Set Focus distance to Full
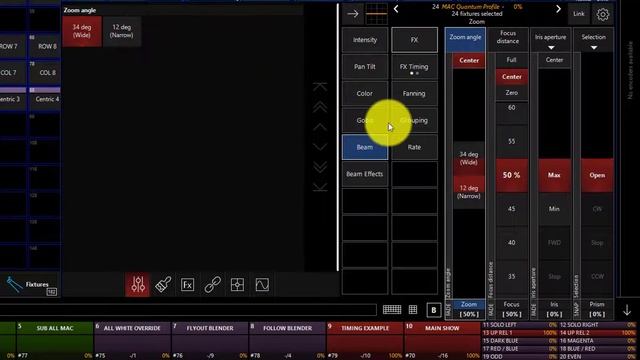 511,60
